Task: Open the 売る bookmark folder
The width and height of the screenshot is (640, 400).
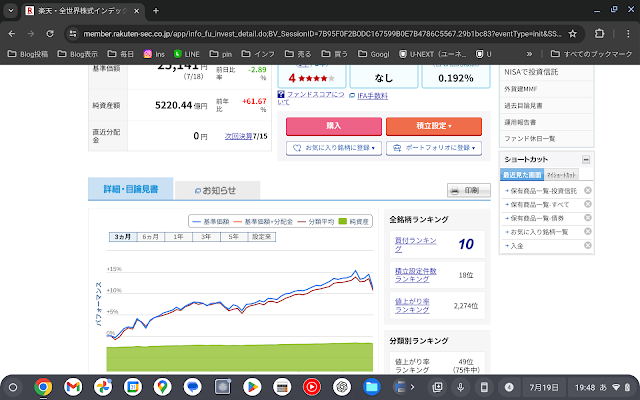Action: pyautogui.click(x=298, y=54)
